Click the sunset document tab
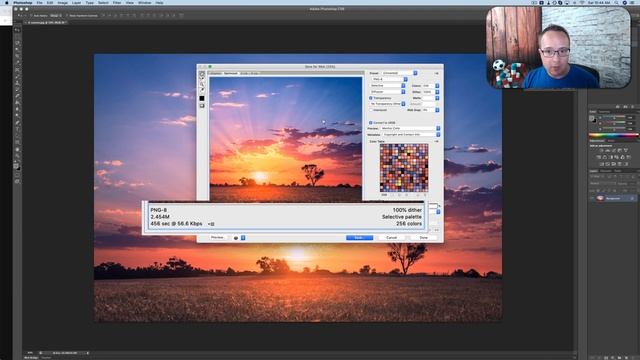 point(46,22)
